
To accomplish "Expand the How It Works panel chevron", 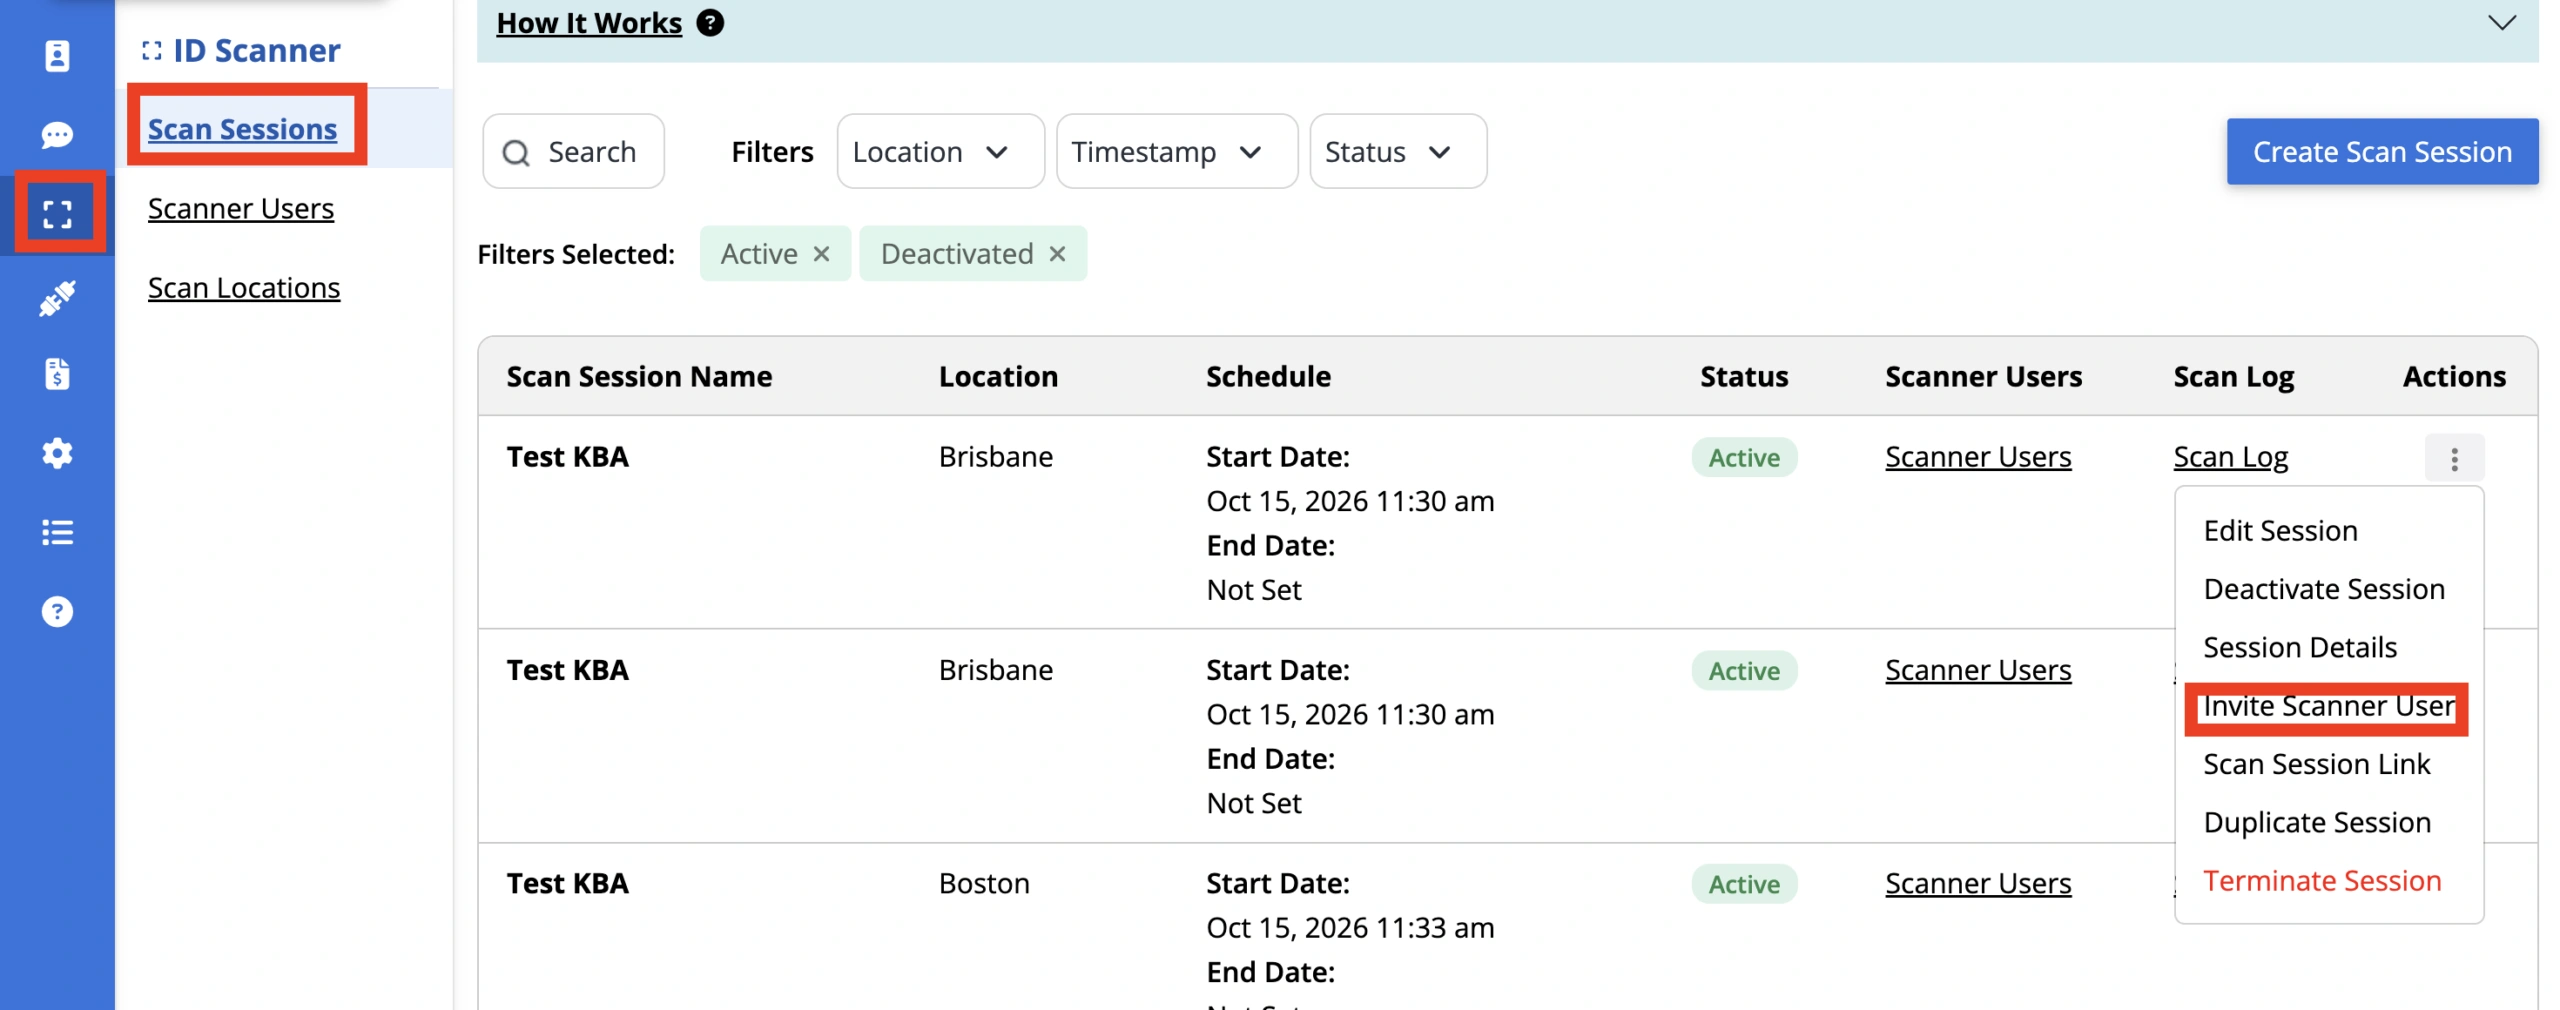I will coord(2501,22).
